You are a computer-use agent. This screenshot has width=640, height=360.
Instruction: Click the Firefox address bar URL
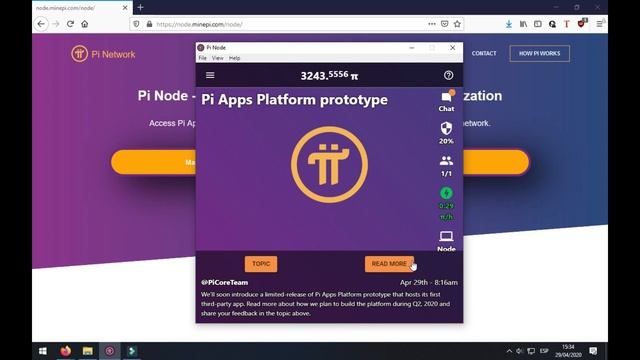[199, 24]
